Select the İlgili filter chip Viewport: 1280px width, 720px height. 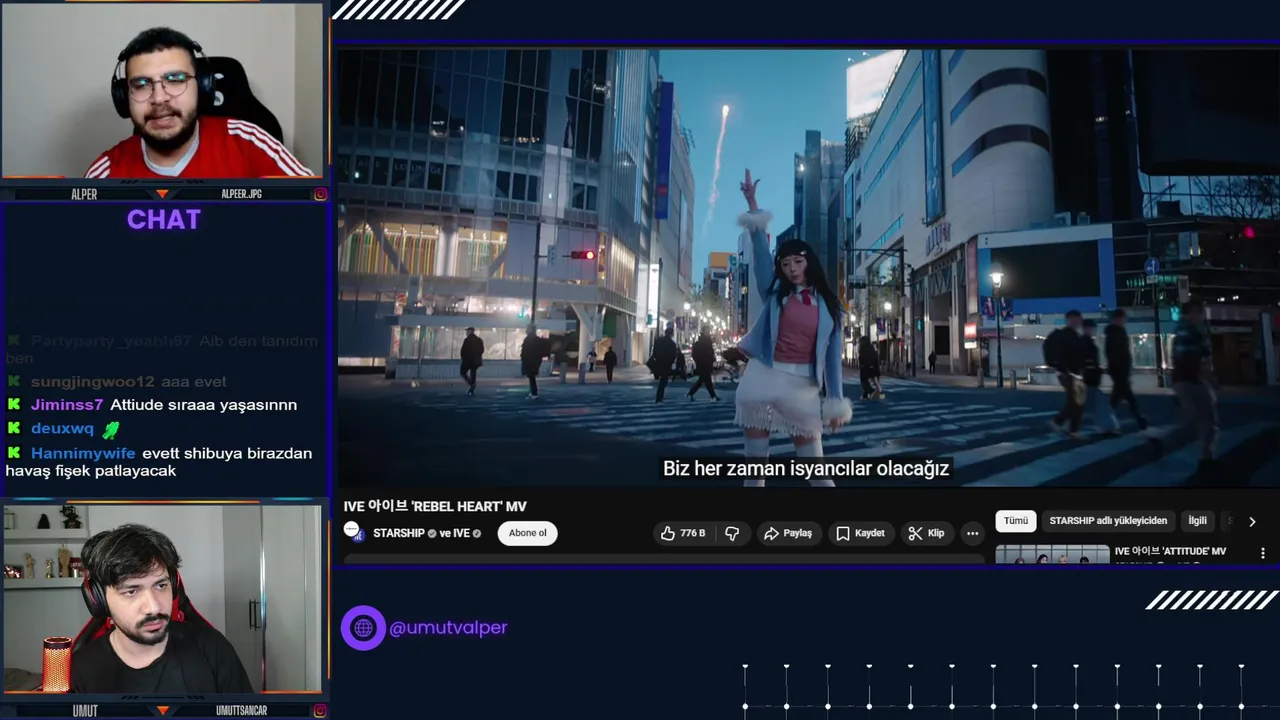tap(1197, 521)
